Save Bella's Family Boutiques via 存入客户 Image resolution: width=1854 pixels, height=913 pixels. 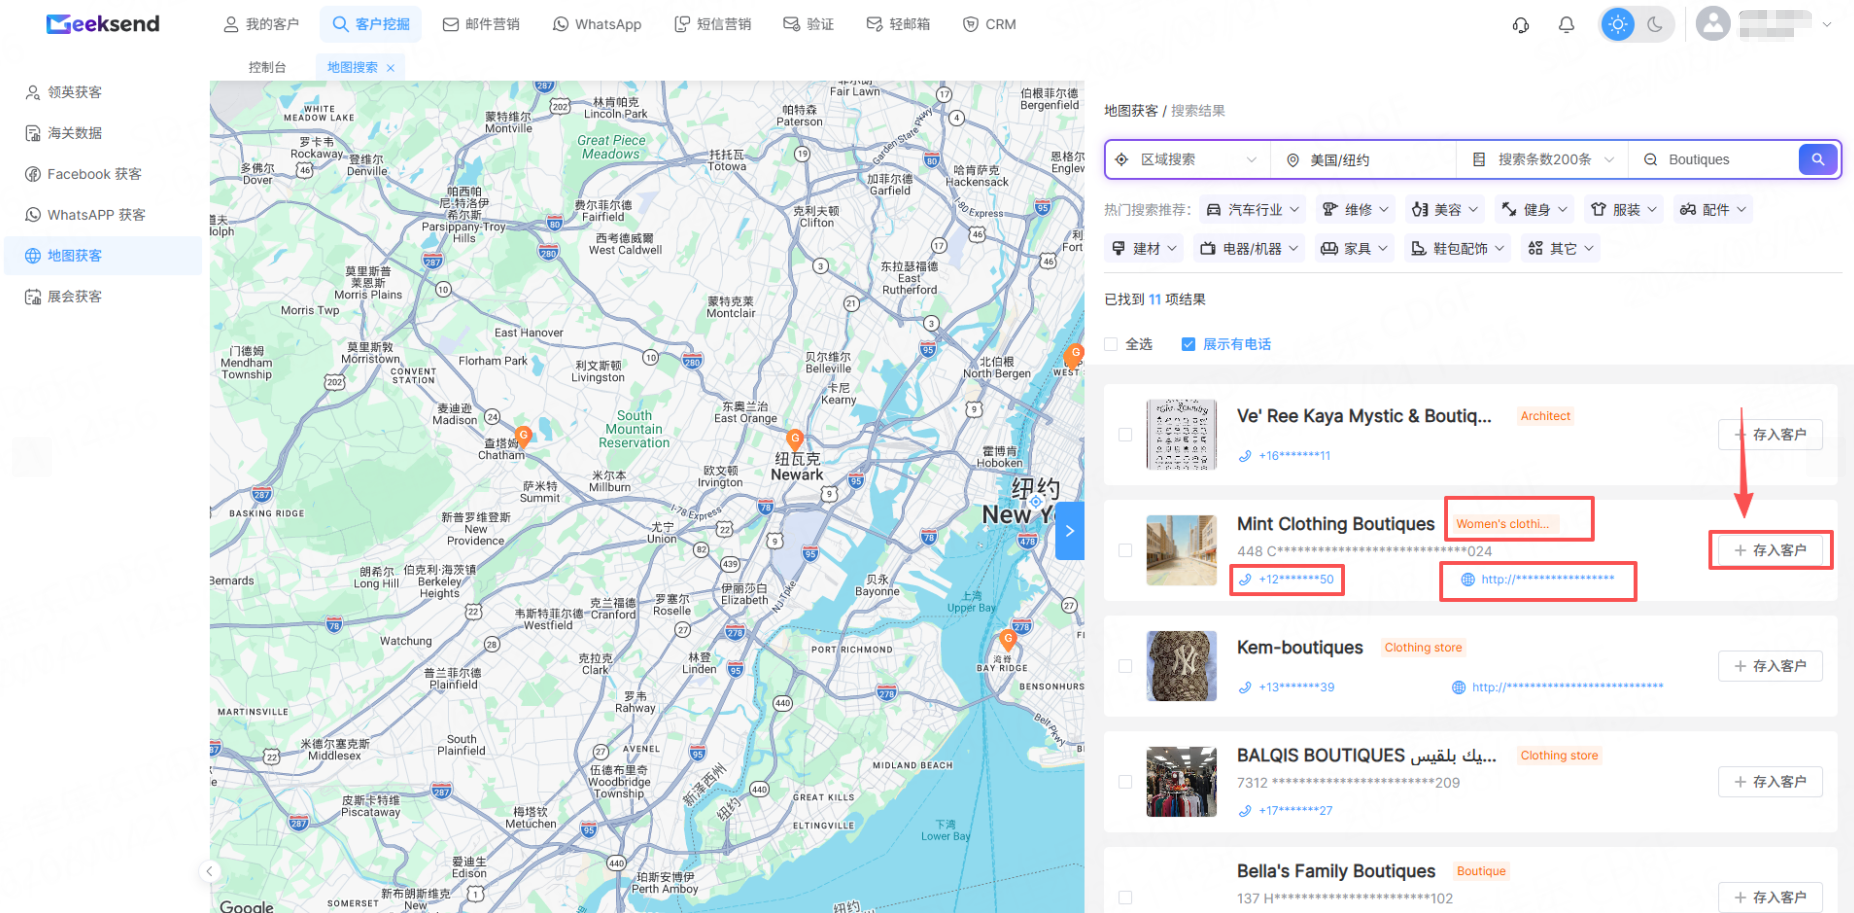tap(1770, 898)
